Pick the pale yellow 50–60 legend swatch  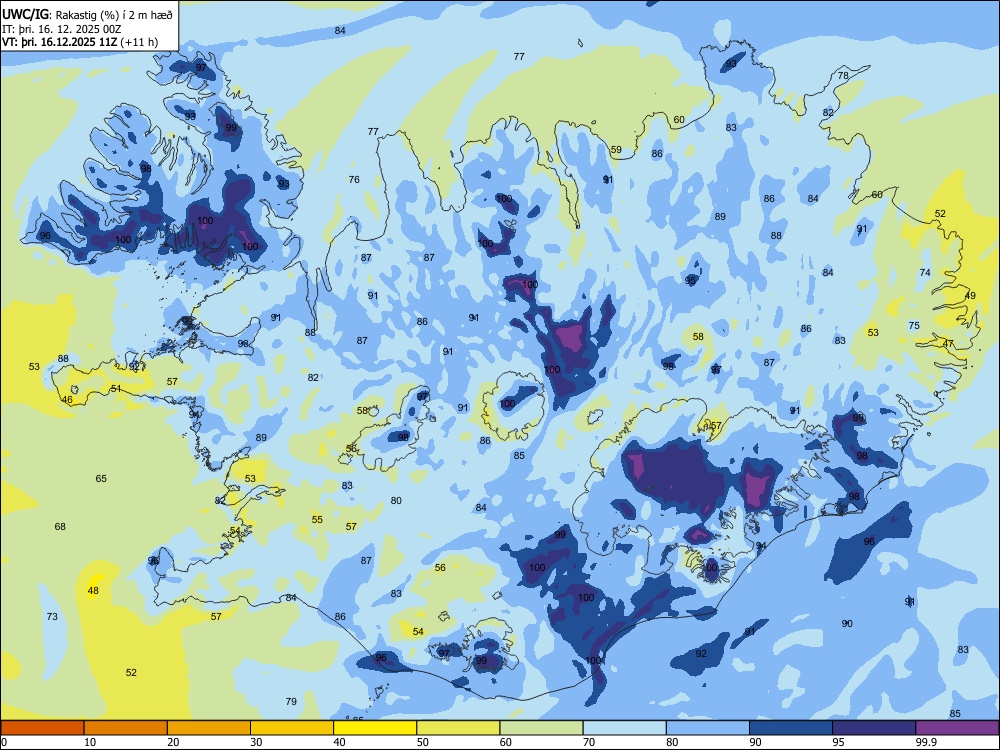tap(458, 728)
